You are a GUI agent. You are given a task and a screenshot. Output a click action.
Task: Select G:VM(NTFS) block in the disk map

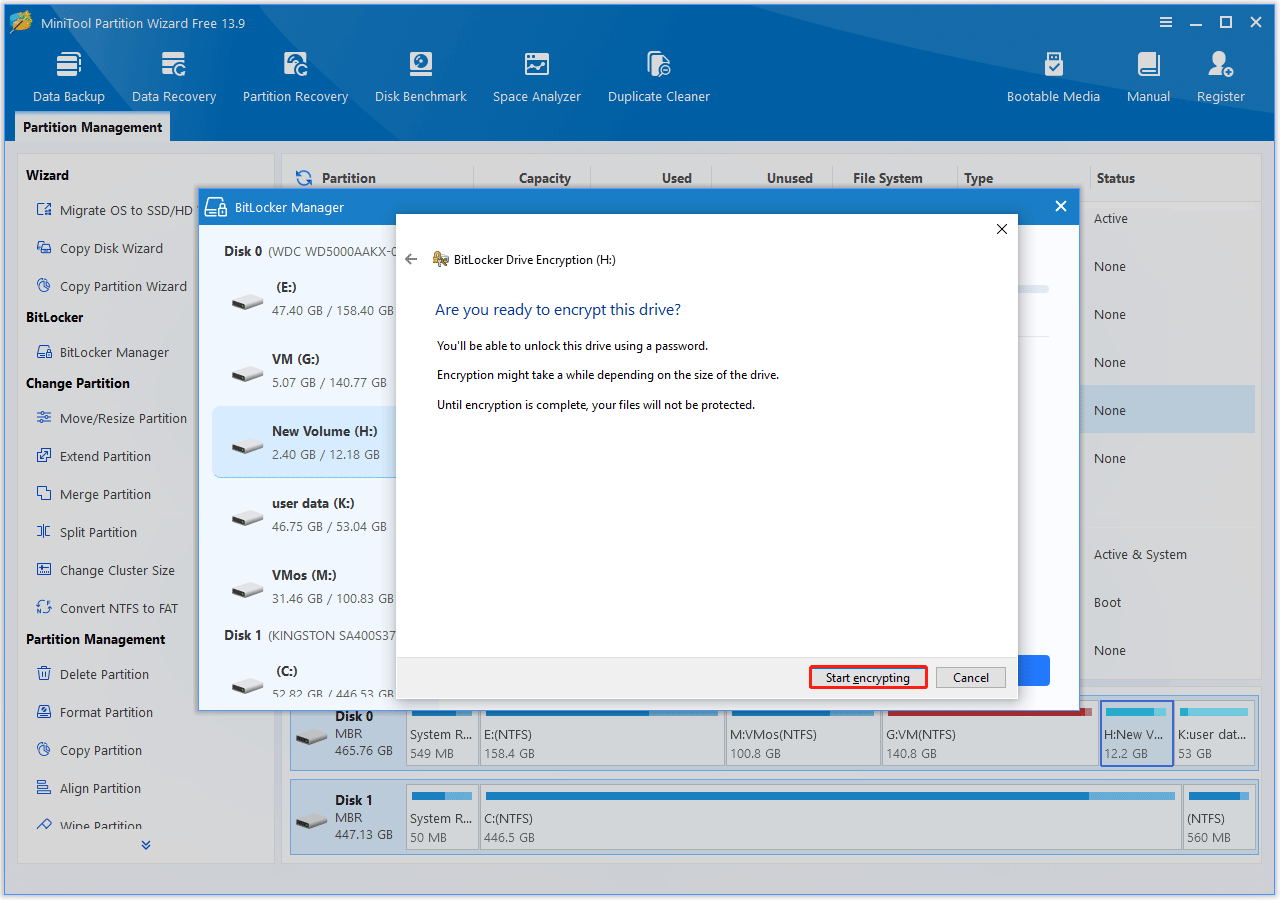click(x=990, y=734)
